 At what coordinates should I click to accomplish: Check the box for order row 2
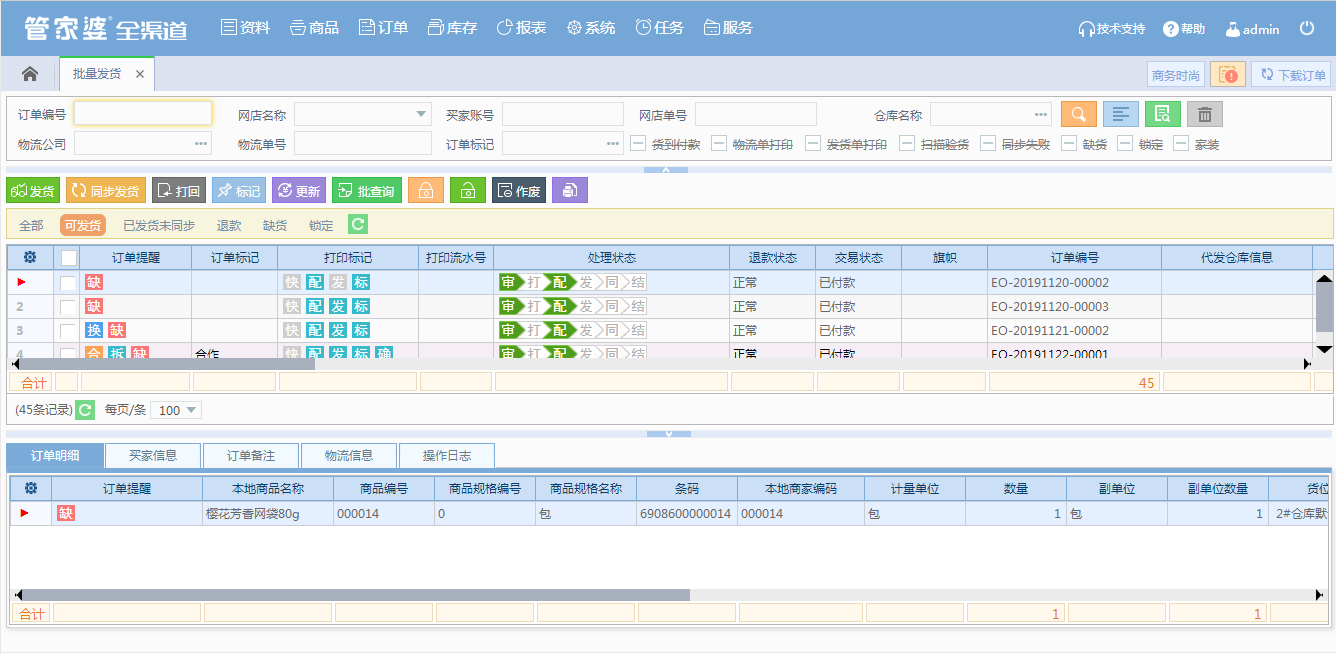tap(68, 306)
